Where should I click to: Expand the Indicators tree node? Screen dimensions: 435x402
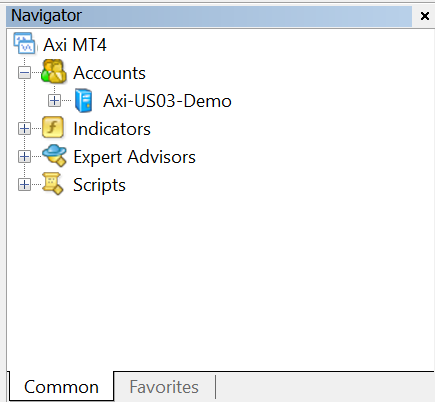[24, 128]
